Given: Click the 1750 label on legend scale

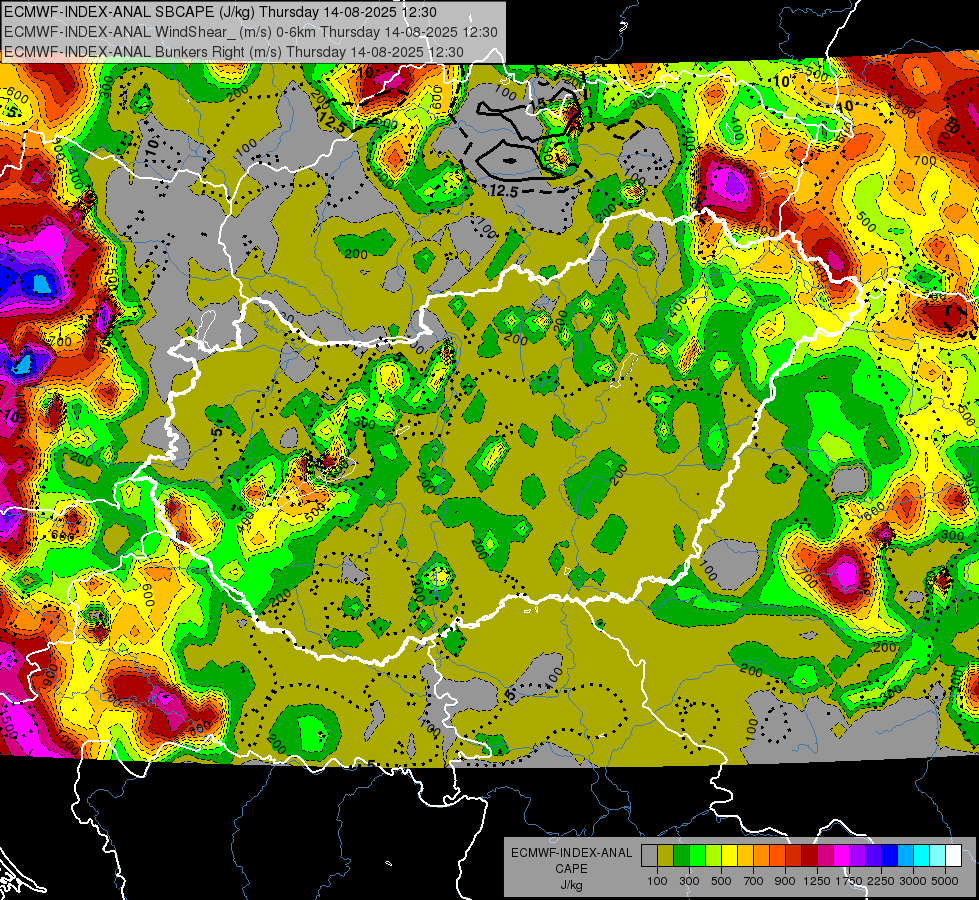Looking at the screenshot, I should [849, 881].
